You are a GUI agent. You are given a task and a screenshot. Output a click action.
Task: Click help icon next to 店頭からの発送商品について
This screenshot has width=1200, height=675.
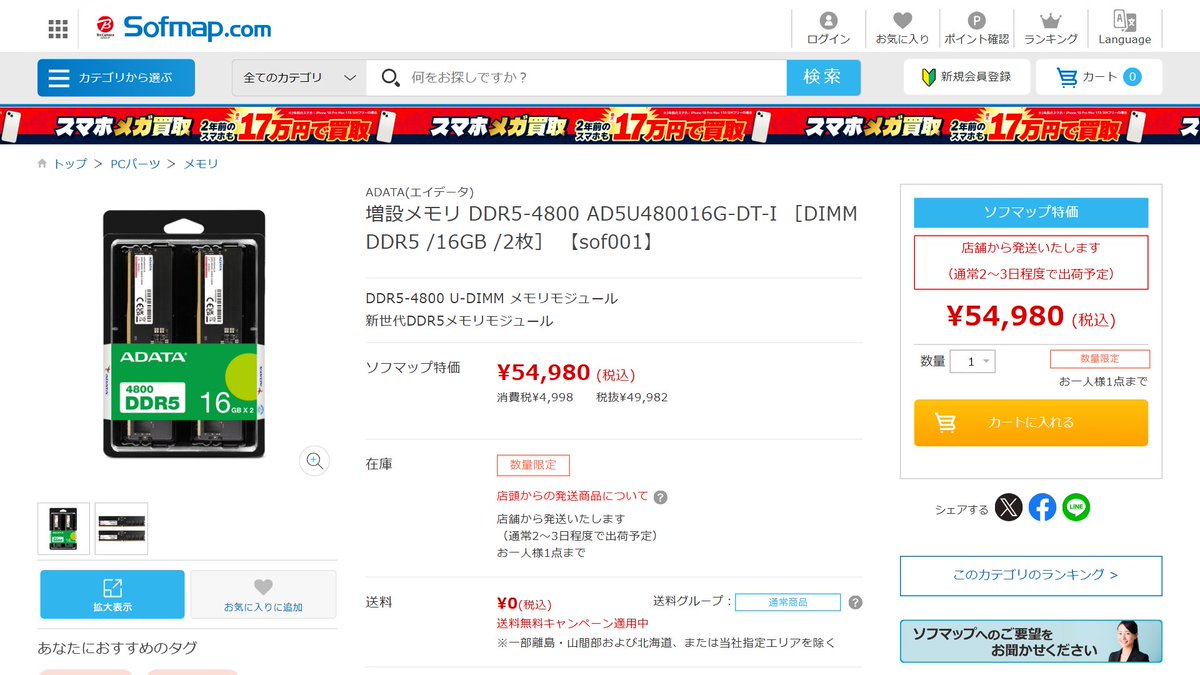(x=660, y=497)
